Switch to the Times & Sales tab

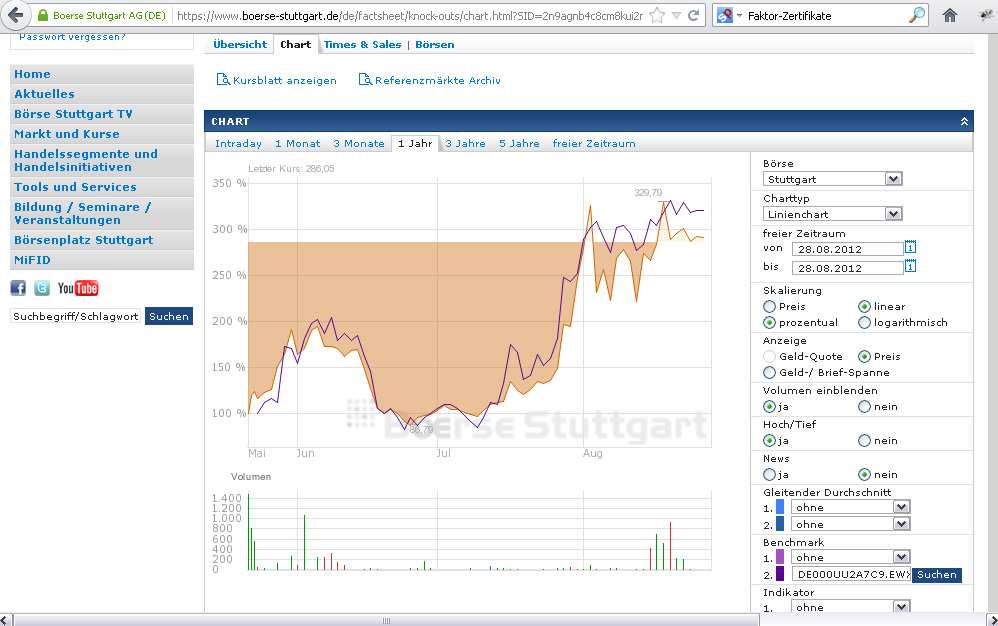tap(362, 45)
